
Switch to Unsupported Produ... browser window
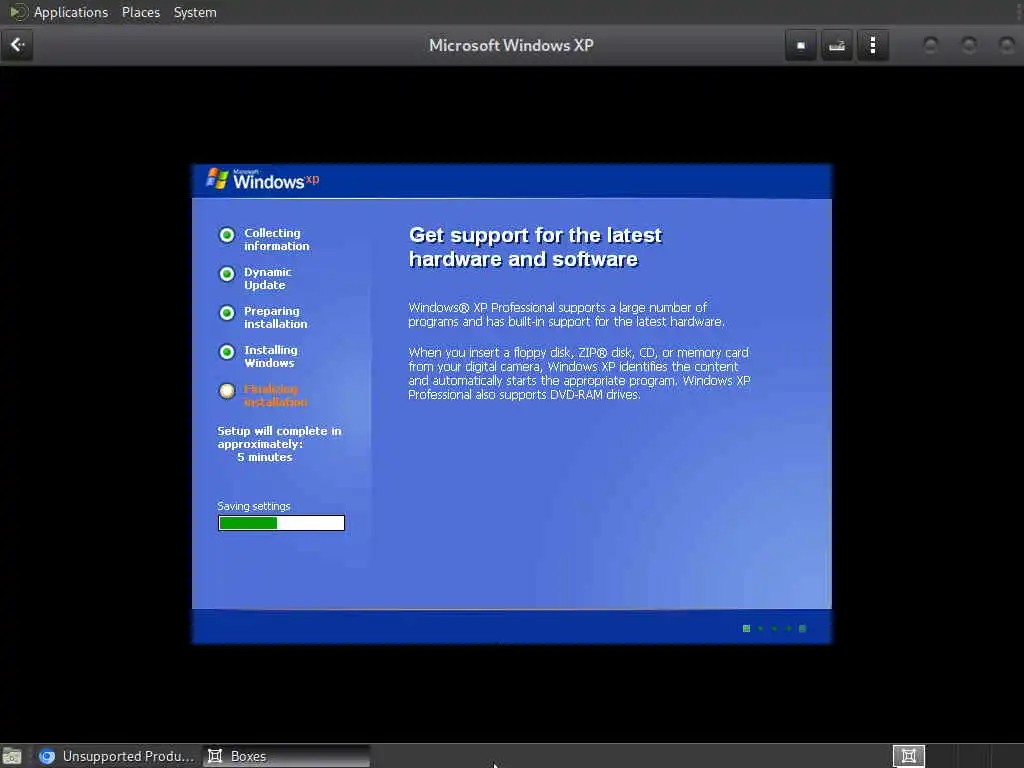(x=116, y=756)
